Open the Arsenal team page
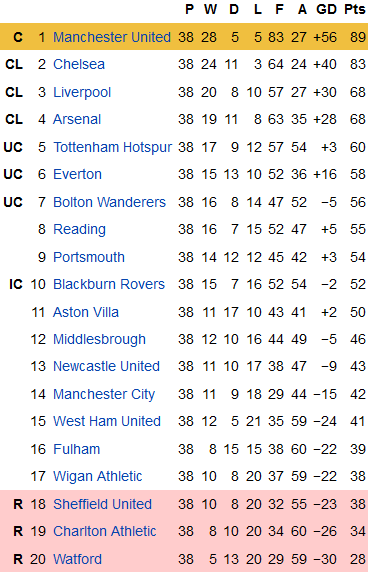 coord(77,119)
